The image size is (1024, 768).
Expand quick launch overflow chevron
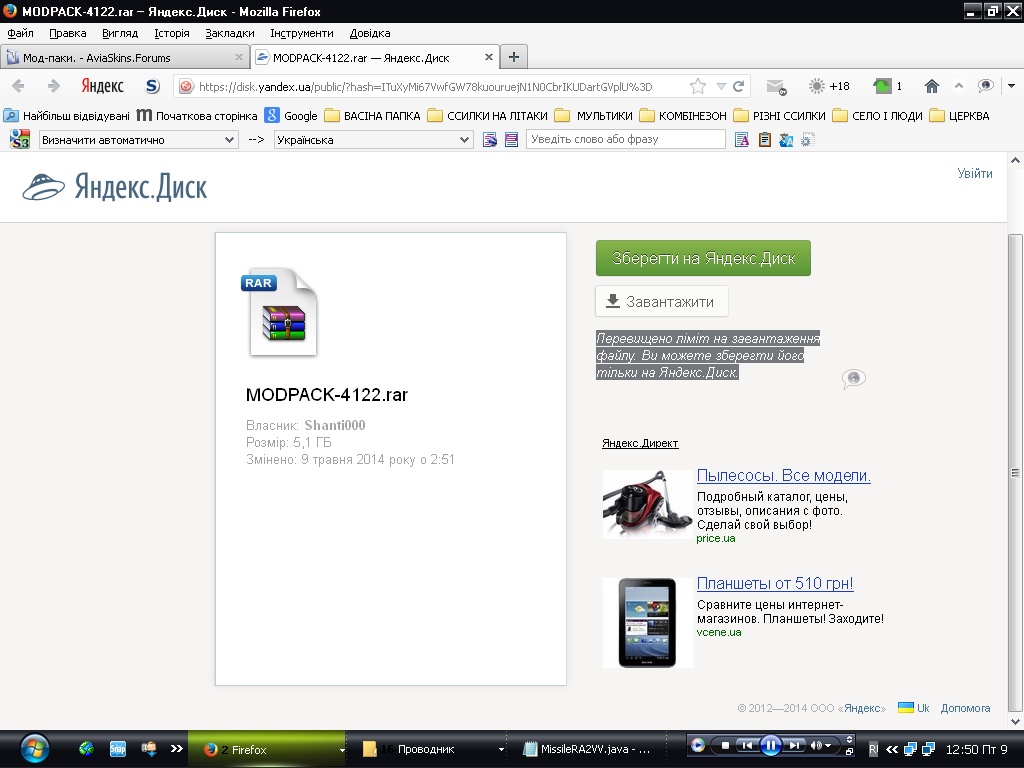coord(176,748)
